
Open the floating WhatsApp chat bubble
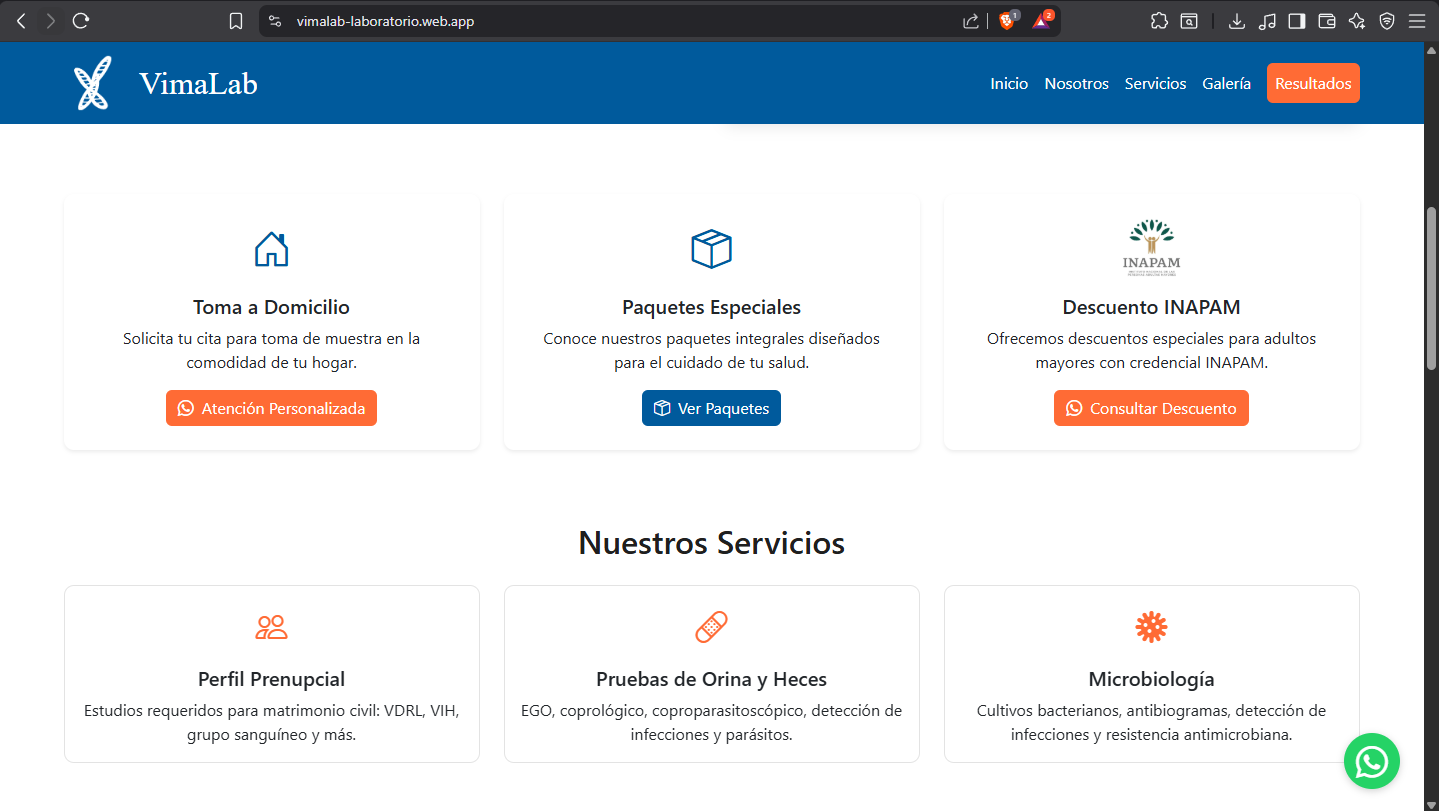coord(1371,761)
